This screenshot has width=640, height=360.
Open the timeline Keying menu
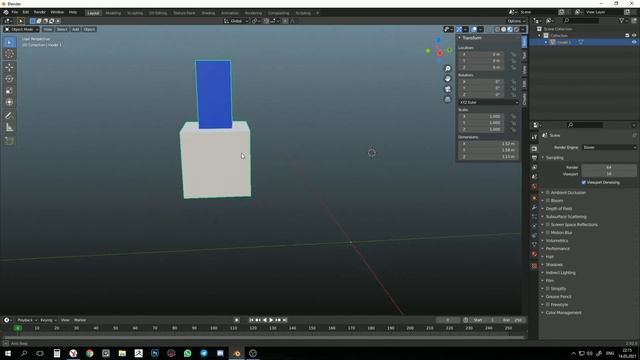[x=48, y=320]
